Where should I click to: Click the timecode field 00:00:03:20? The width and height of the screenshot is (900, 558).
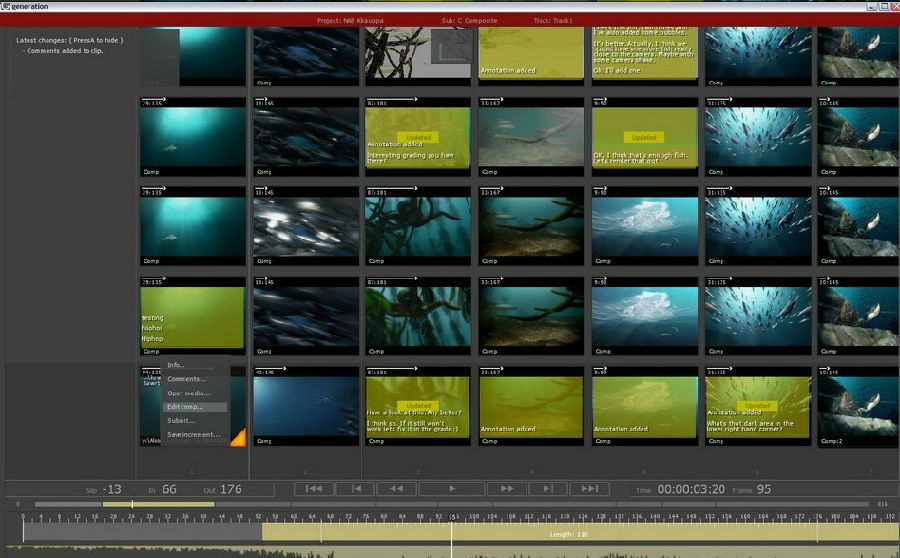[x=691, y=490]
